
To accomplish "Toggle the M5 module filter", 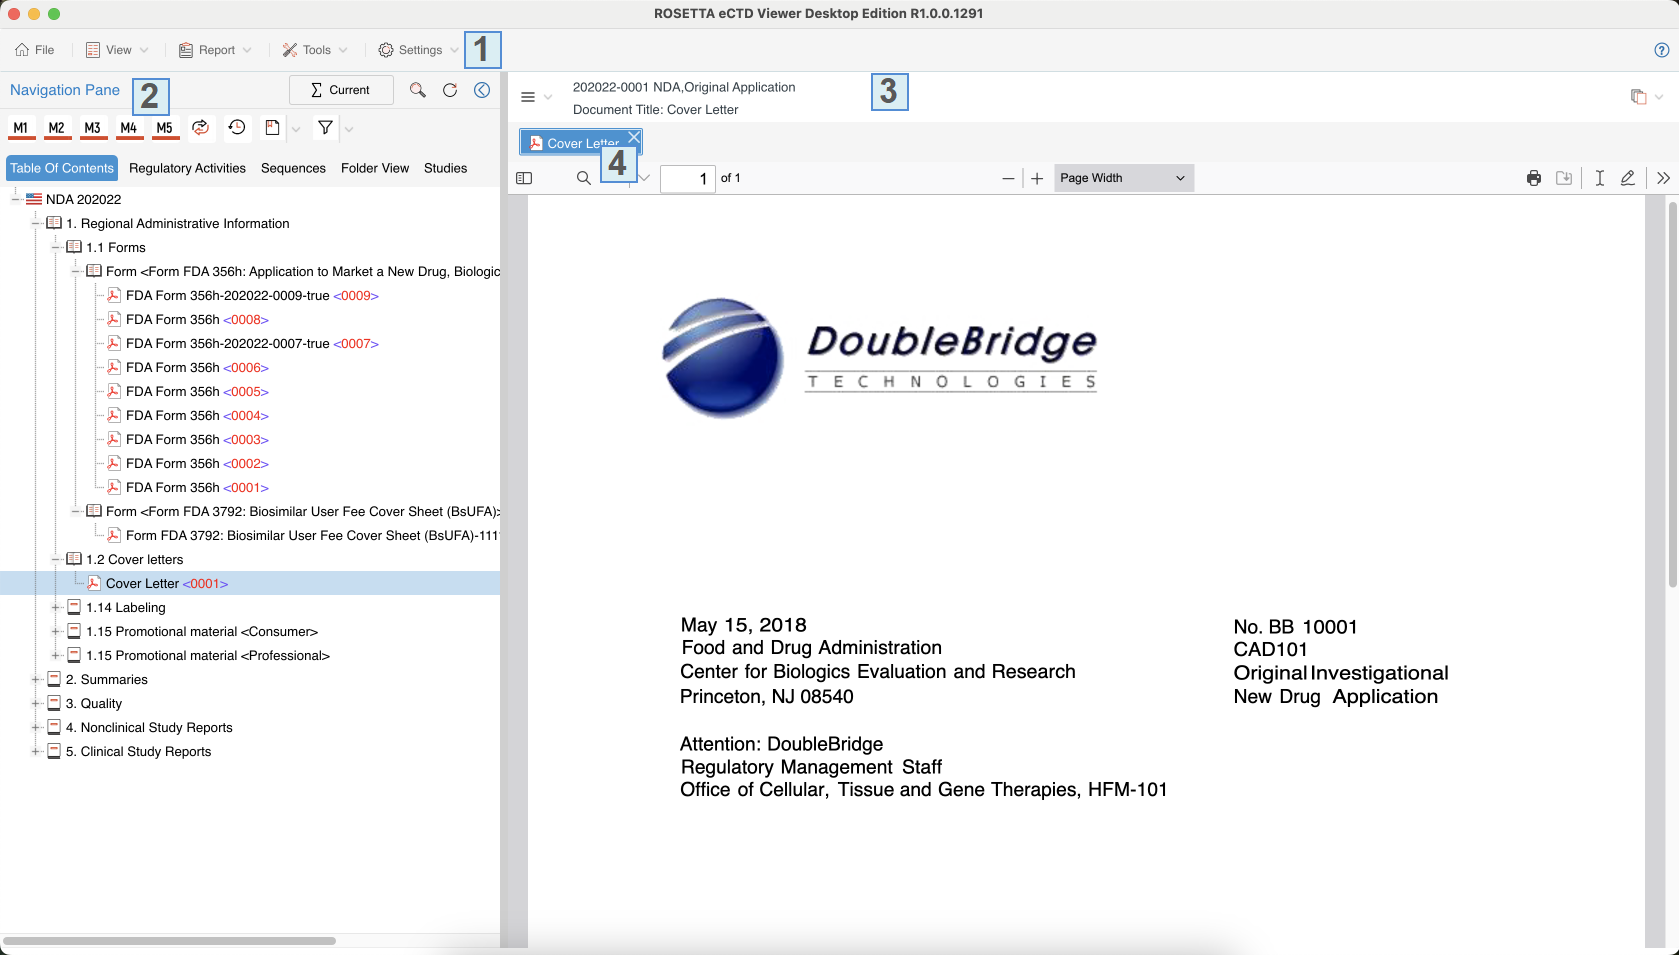I will point(165,128).
